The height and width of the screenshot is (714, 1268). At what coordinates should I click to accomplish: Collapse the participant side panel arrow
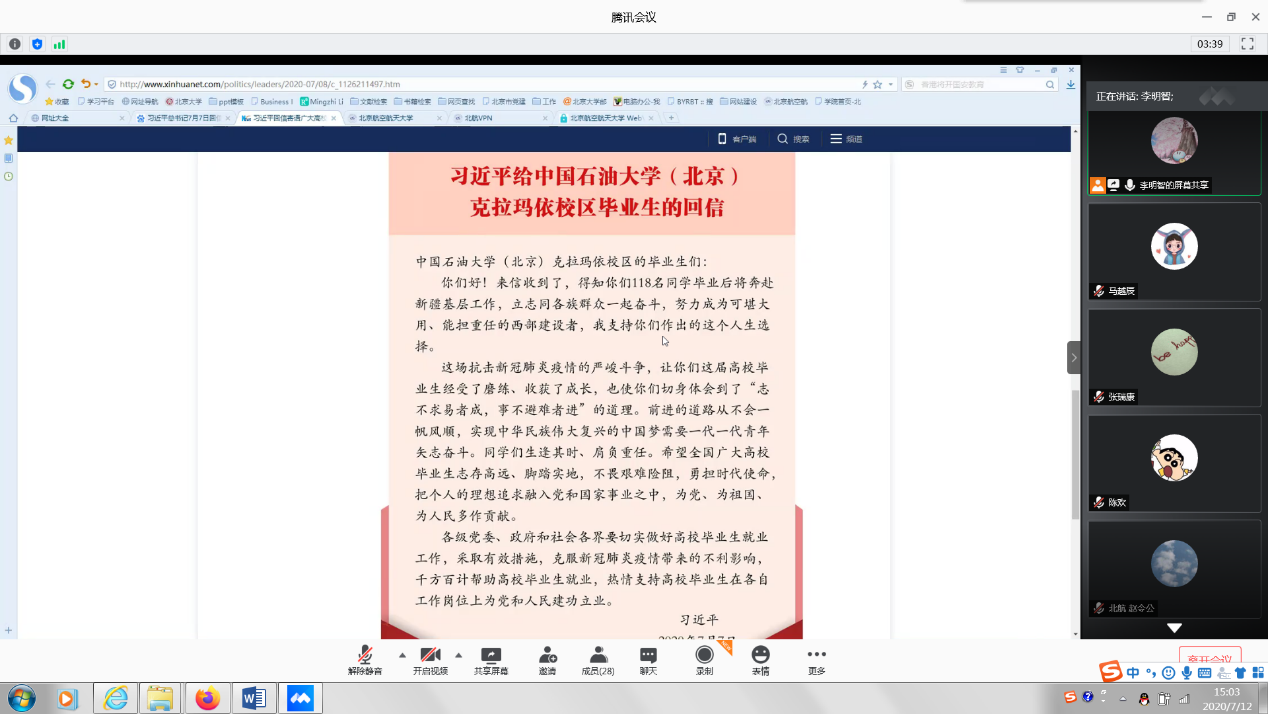point(1074,357)
